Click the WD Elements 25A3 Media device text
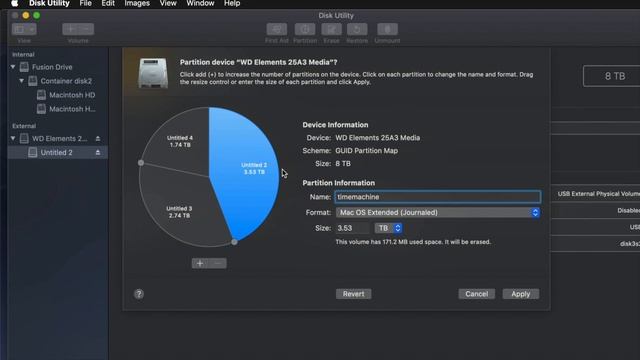 [x=378, y=138]
